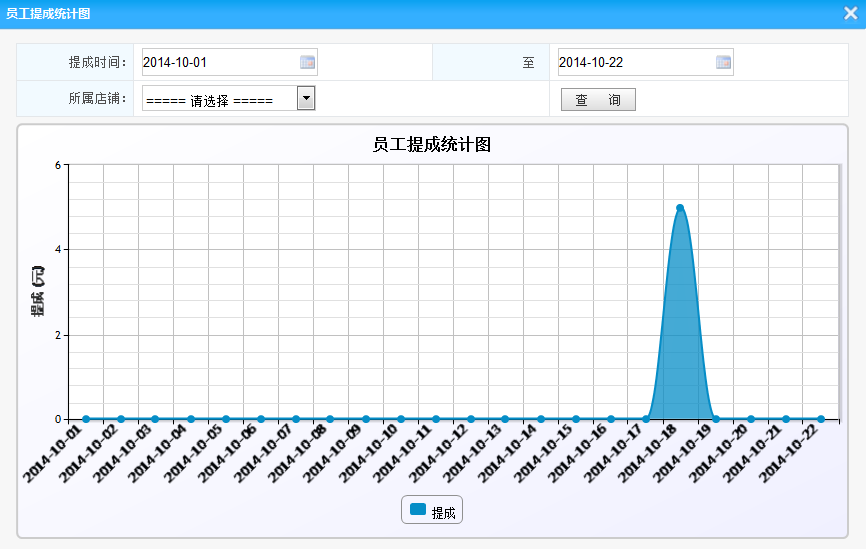Focus the start date field 2014-10-01
Screen dimensions: 866x549
(x=220, y=62)
